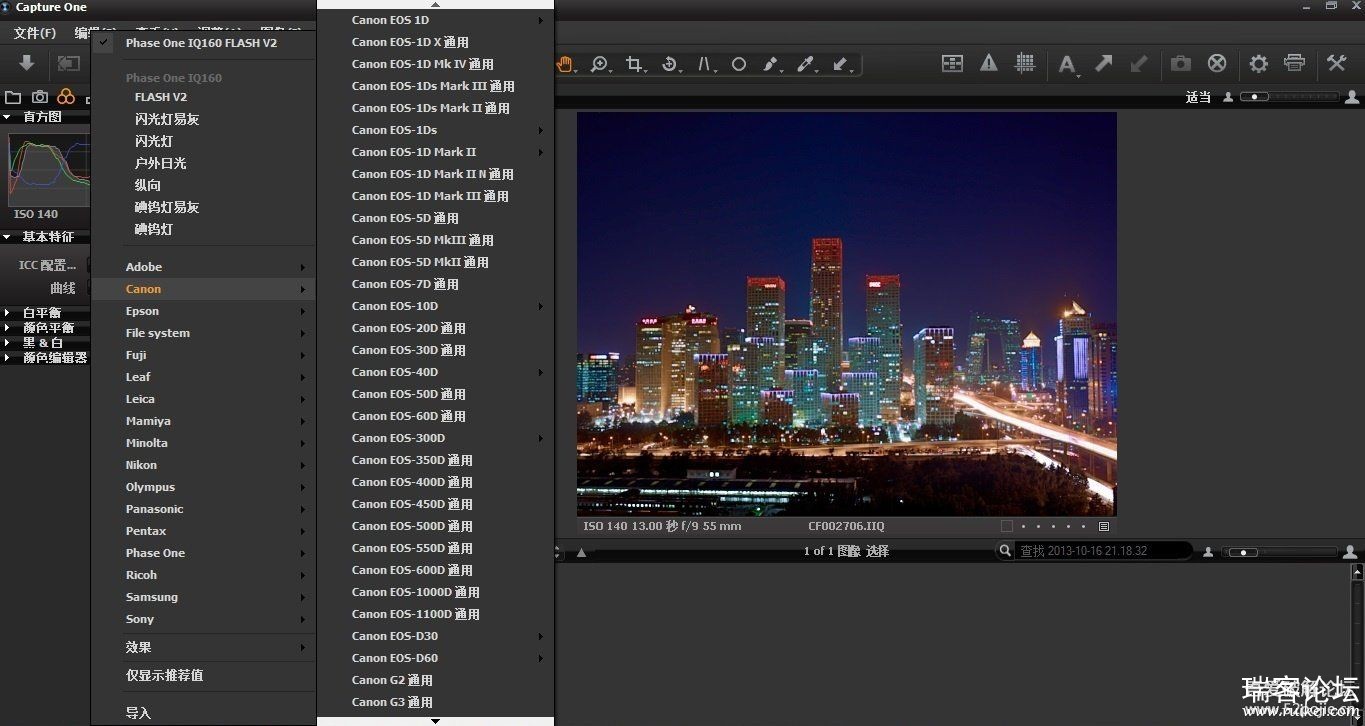Uncheck Phase One IQ160 FLASH V2 profile

point(204,43)
